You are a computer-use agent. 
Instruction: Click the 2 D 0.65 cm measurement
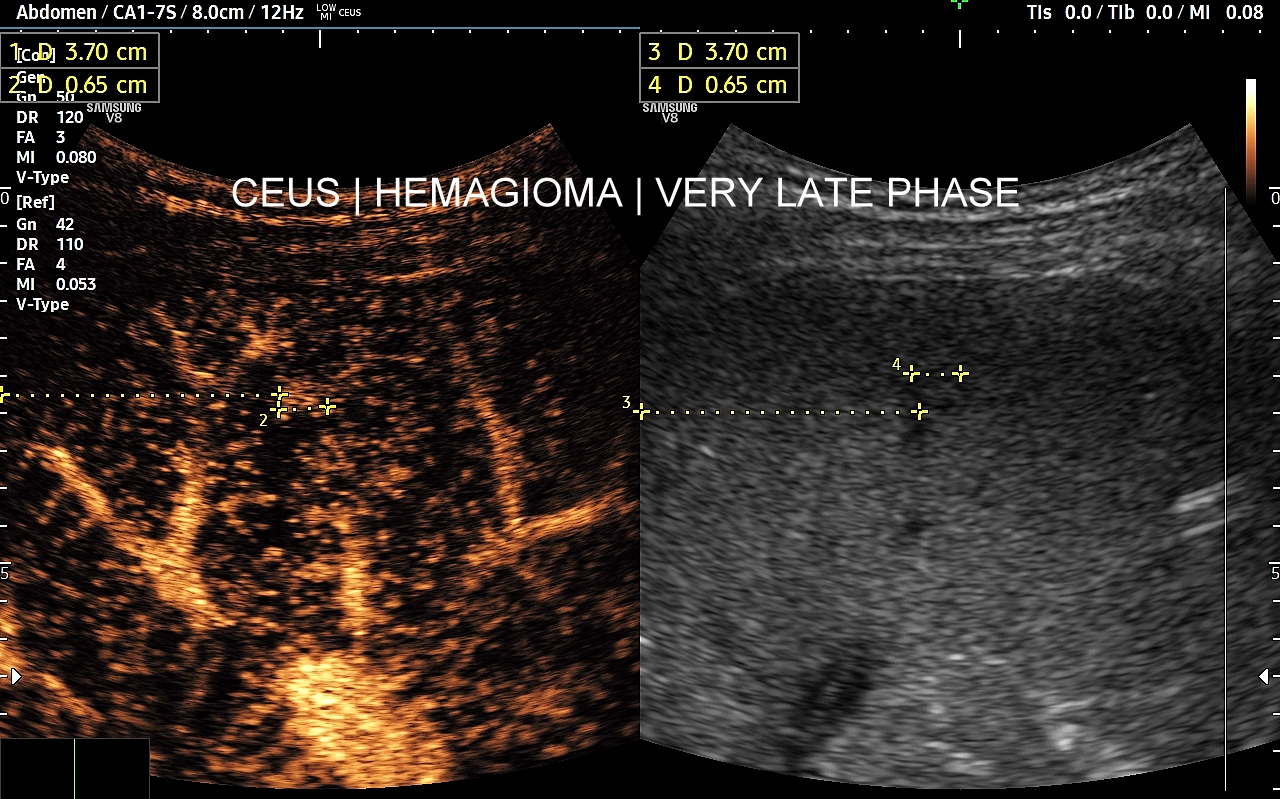pyautogui.click(x=79, y=85)
